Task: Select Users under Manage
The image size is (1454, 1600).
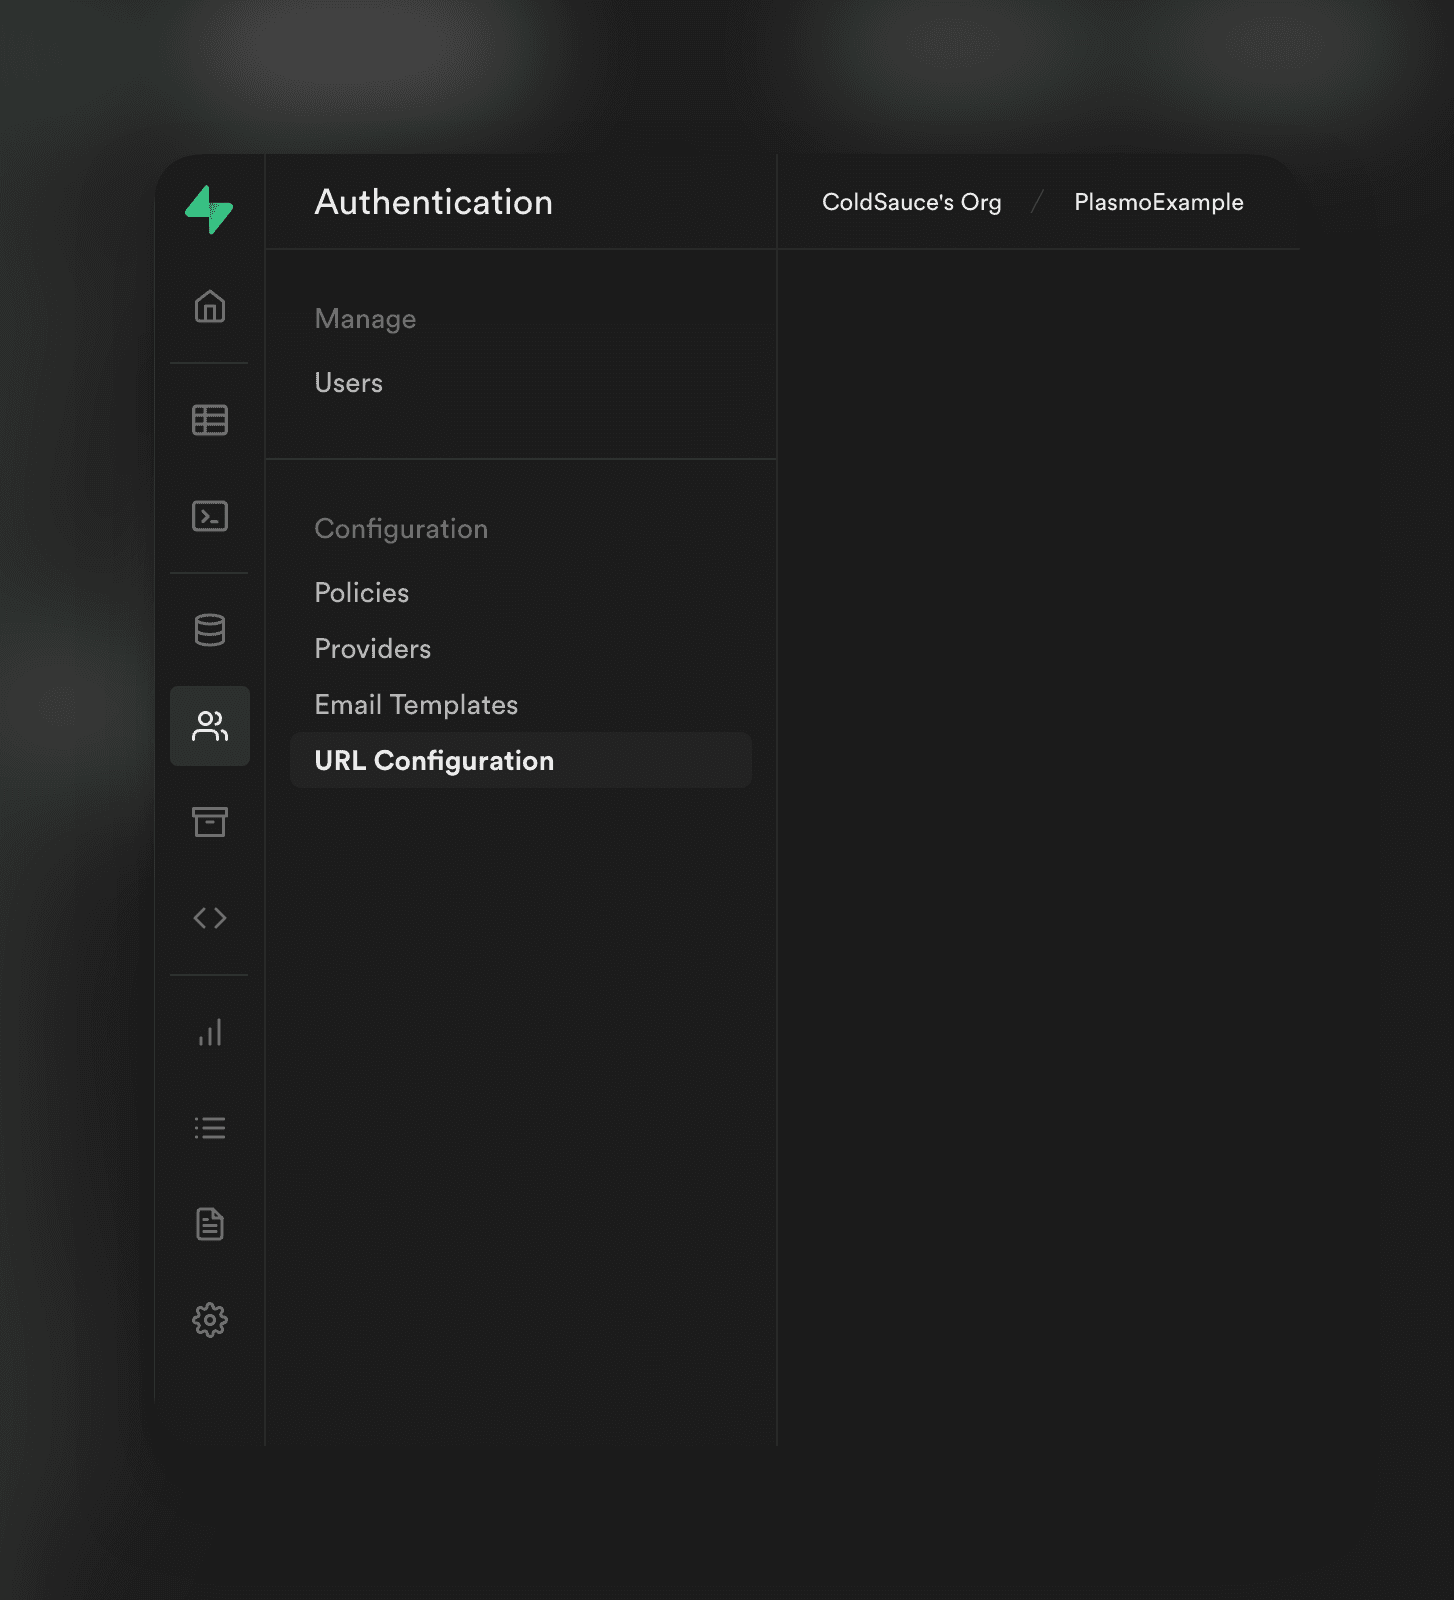Action: pos(348,383)
